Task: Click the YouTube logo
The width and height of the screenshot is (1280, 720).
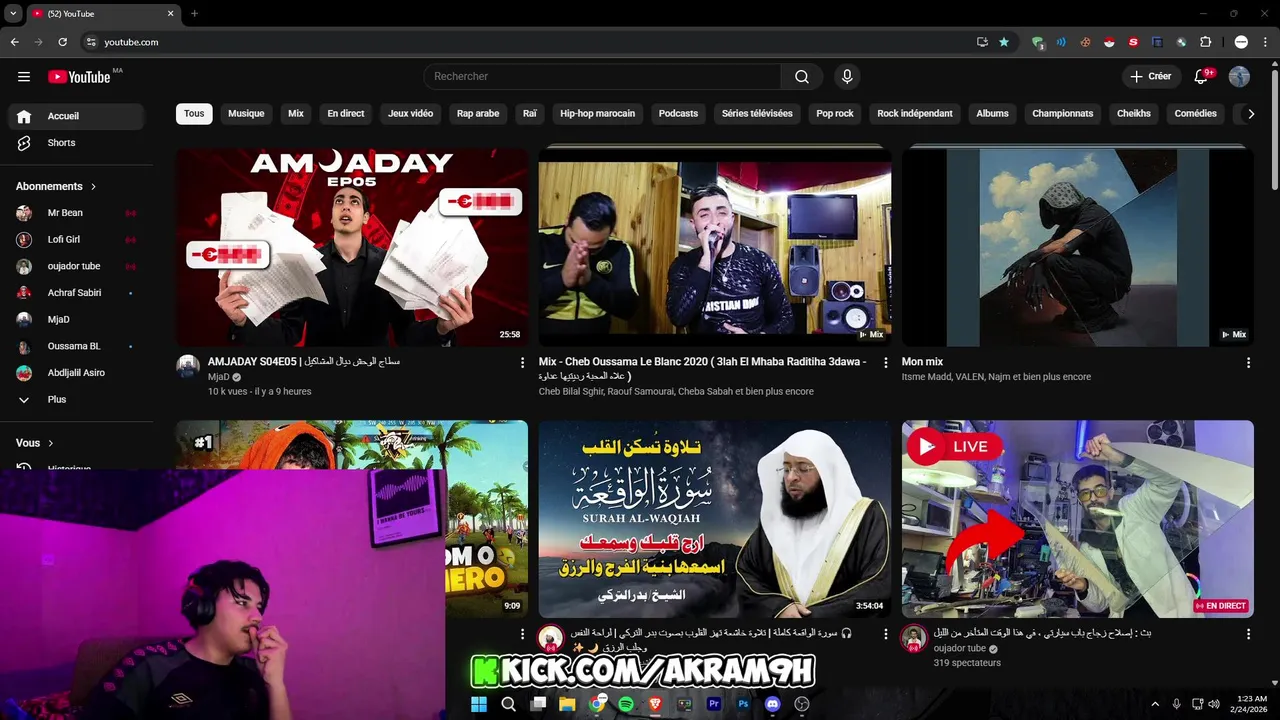Action: (x=79, y=77)
